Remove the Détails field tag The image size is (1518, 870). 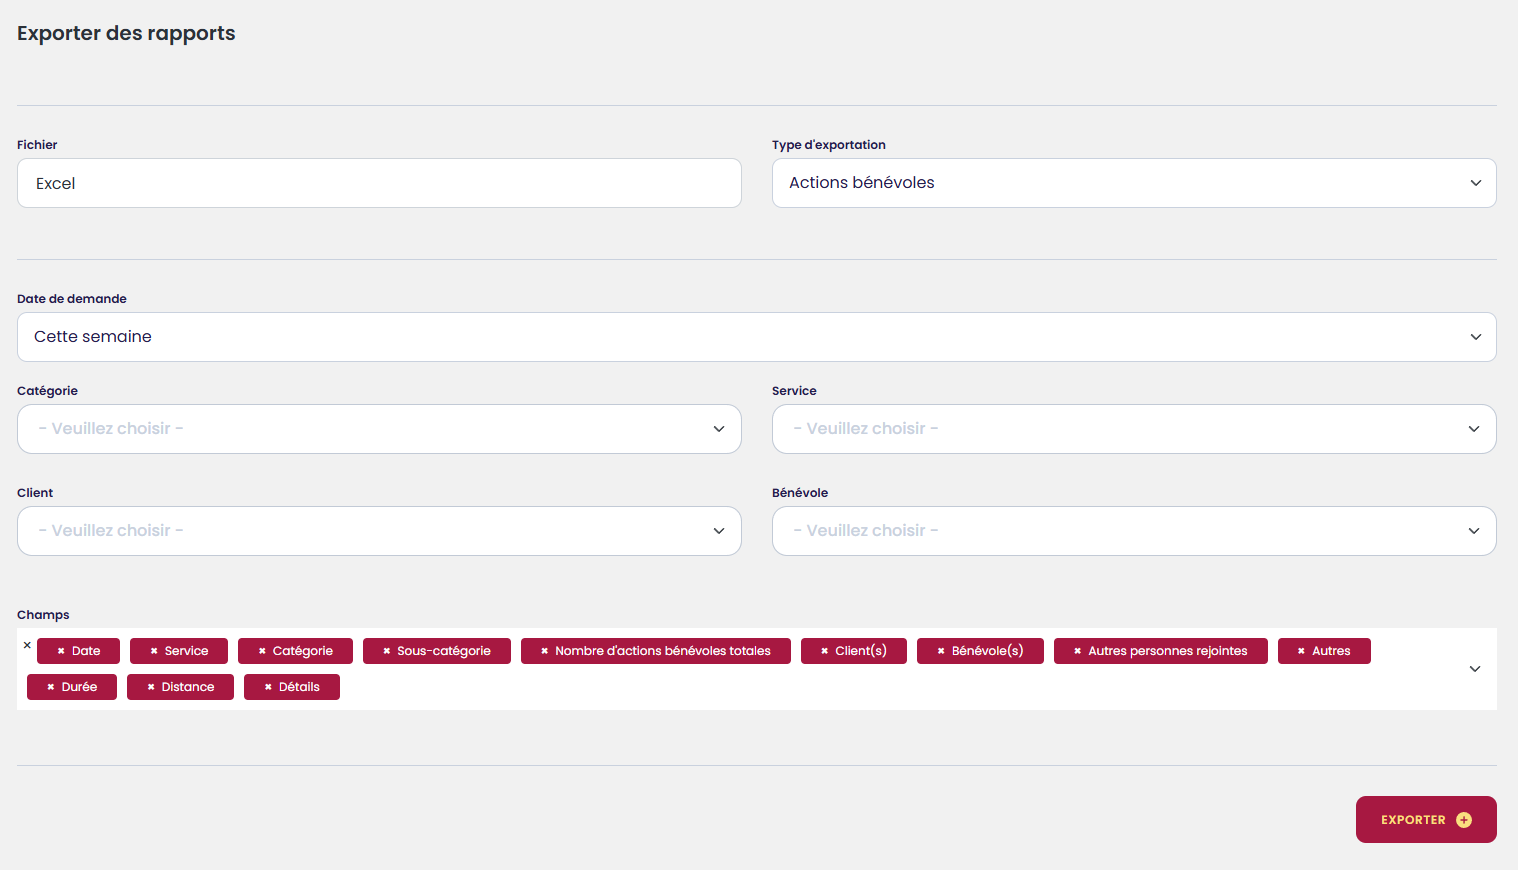(x=268, y=687)
